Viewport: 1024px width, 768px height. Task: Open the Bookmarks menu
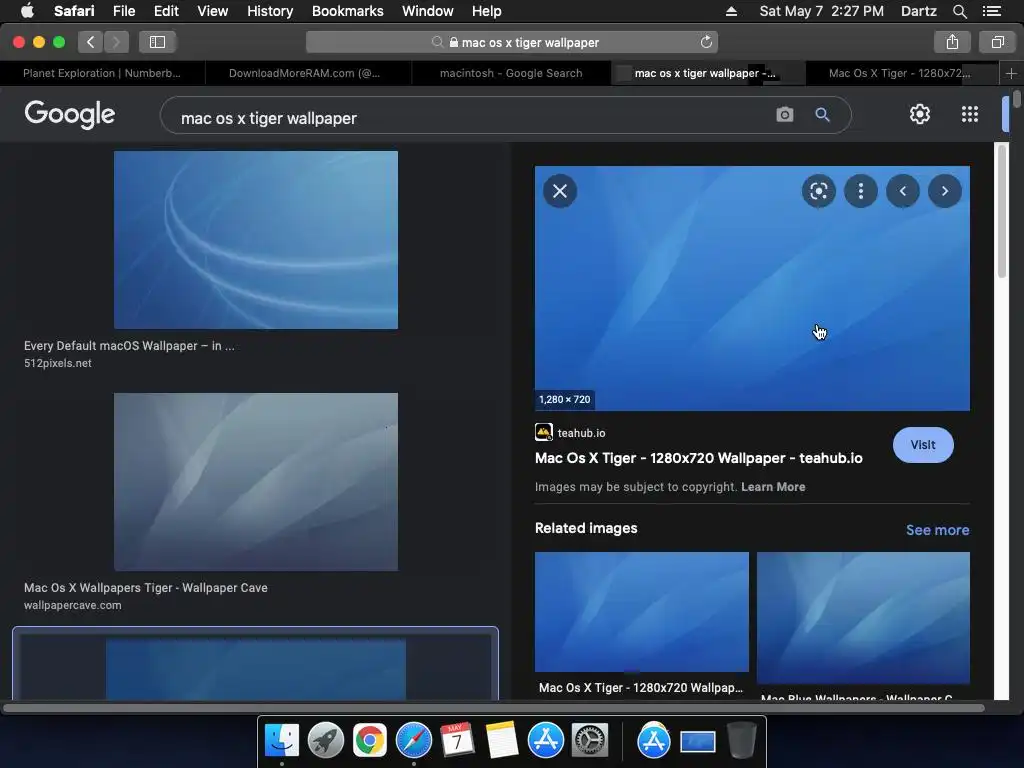point(347,11)
